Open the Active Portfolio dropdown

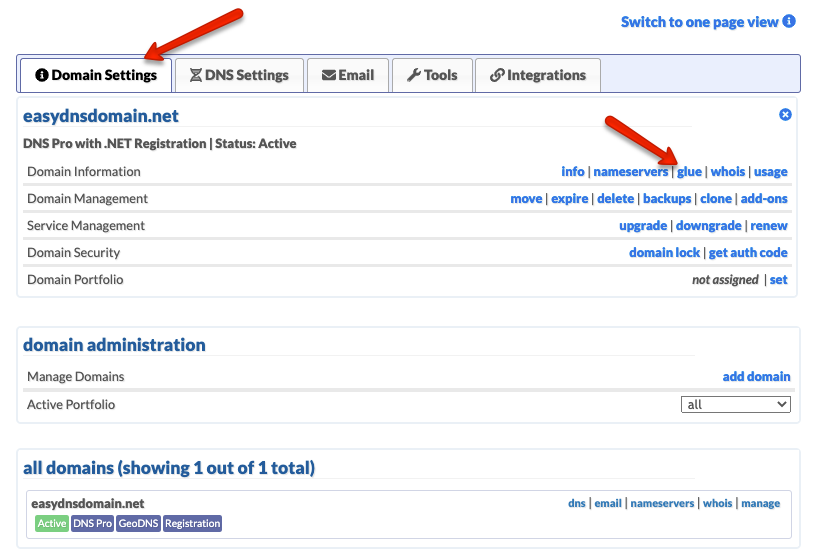736,404
